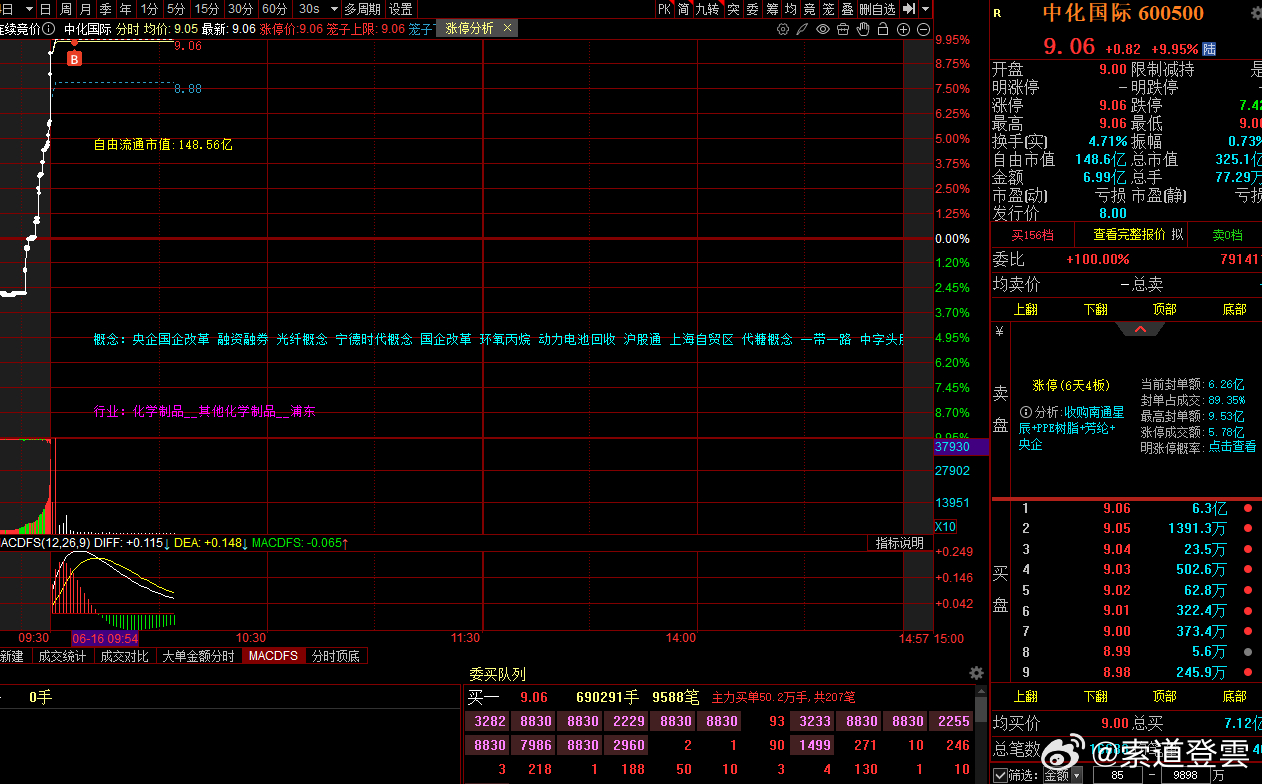Zoom in with the plus circle icon
The image size is (1262, 784).
[903, 29]
